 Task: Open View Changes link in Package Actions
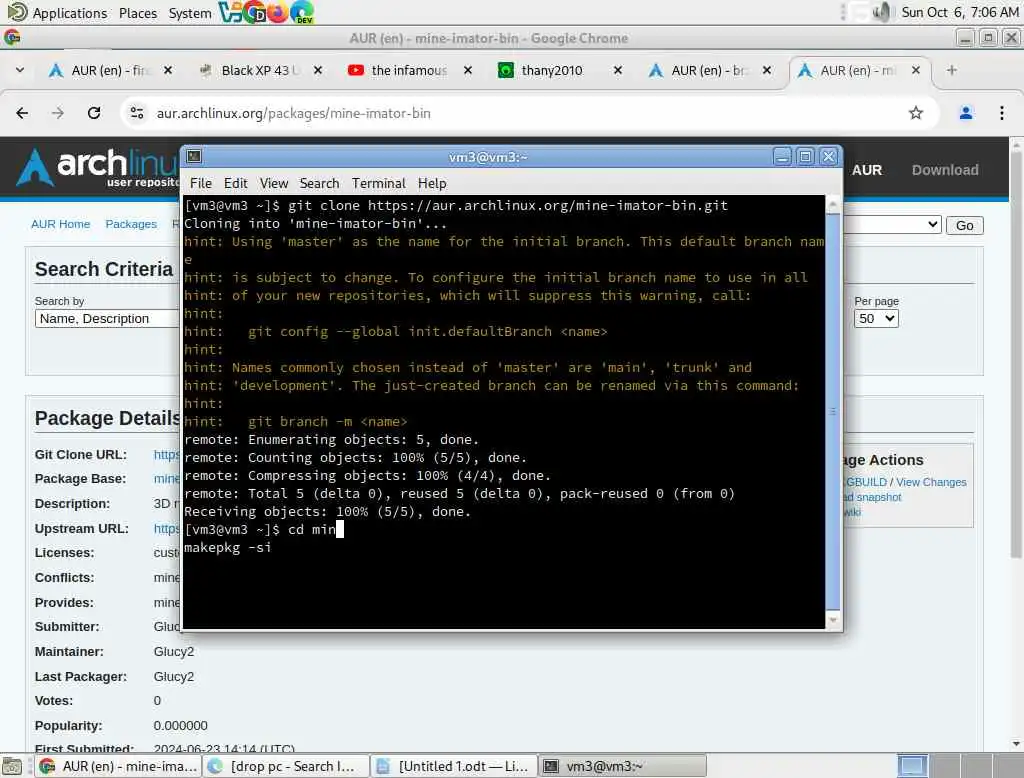tap(931, 482)
